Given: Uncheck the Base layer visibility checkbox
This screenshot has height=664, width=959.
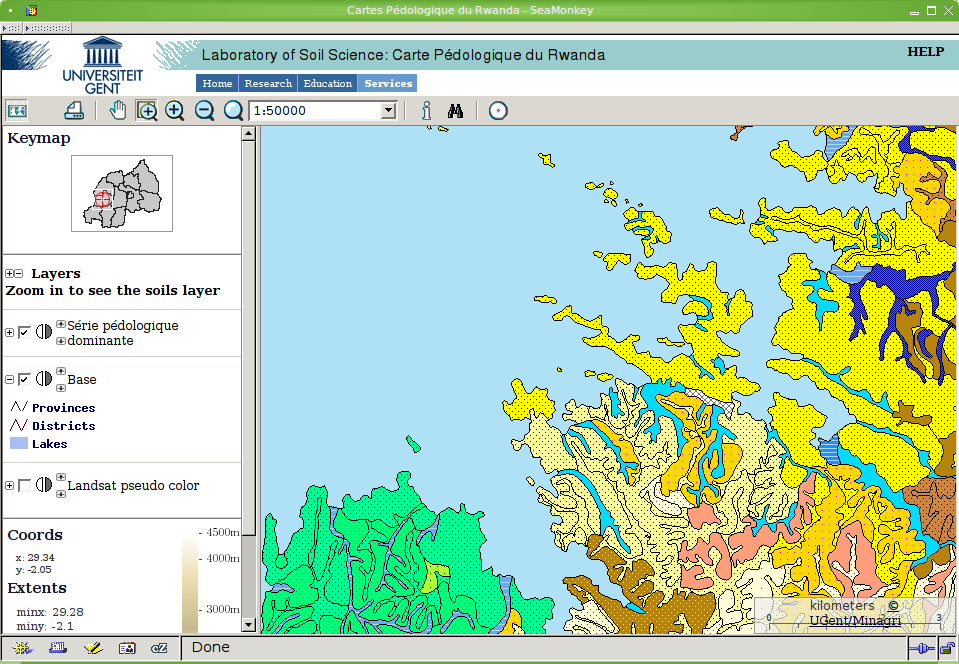Looking at the screenshot, I should [x=24, y=379].
